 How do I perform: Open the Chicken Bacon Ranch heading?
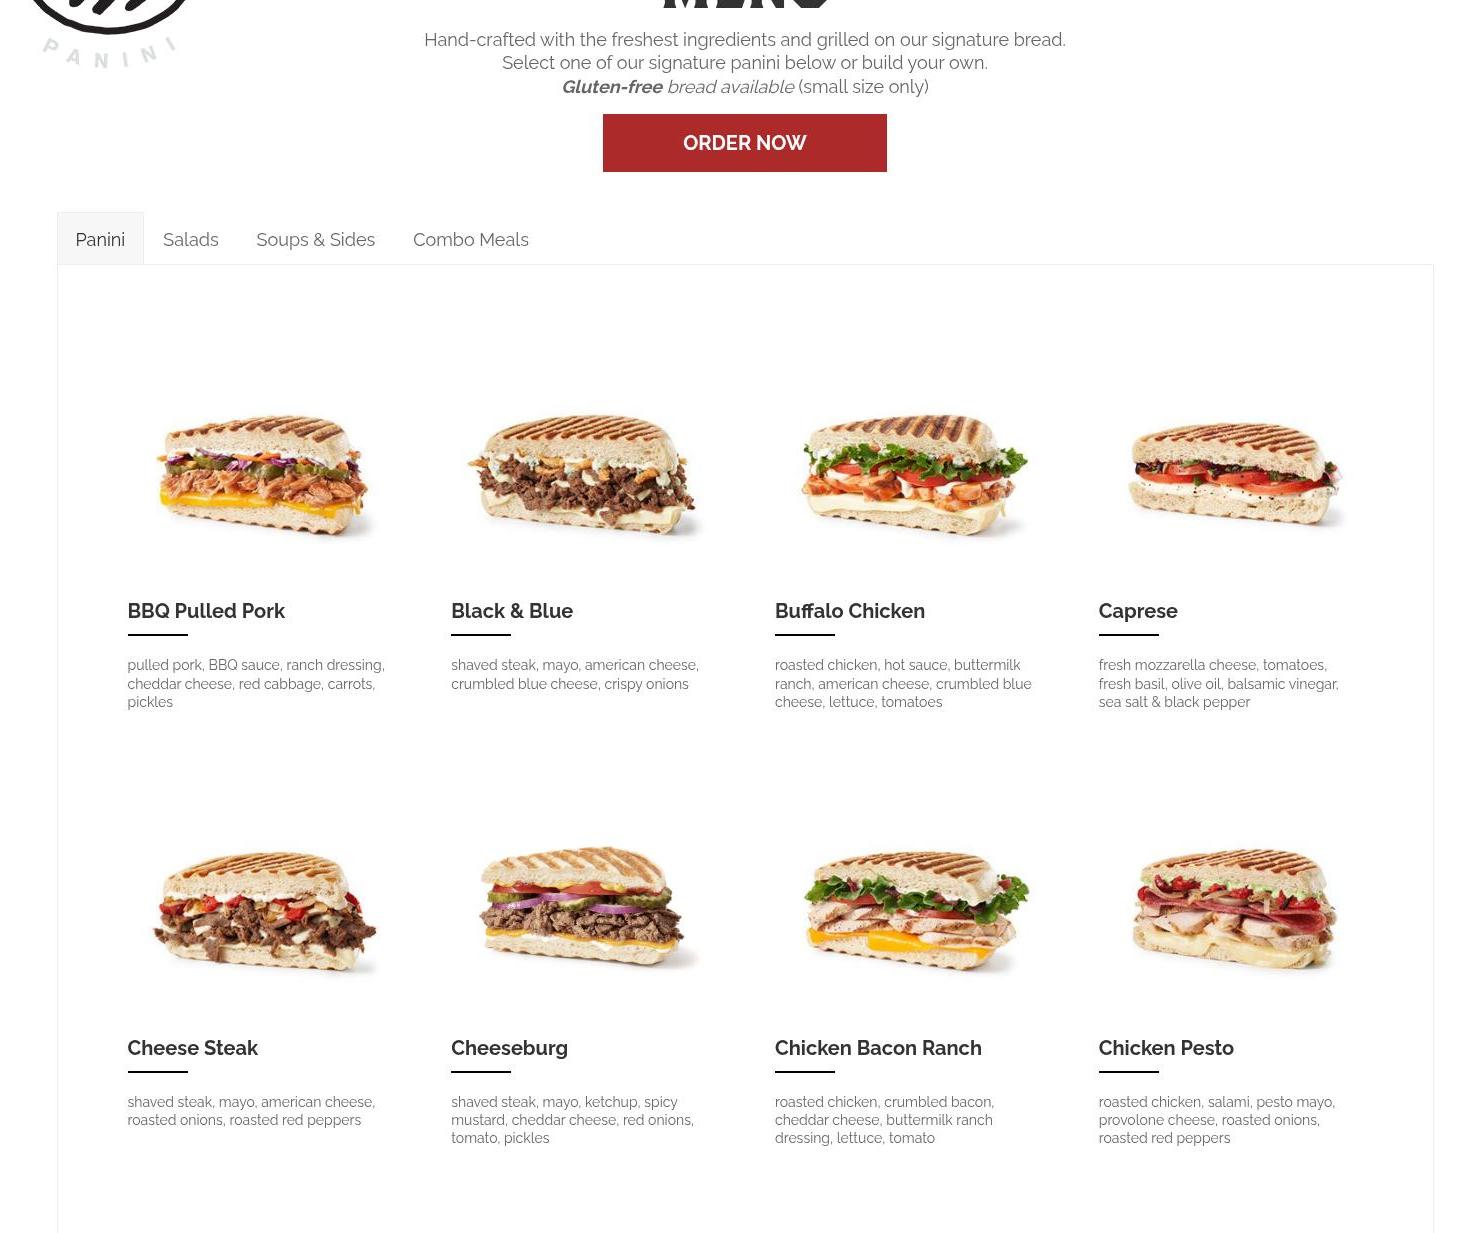coord(878,1048)
